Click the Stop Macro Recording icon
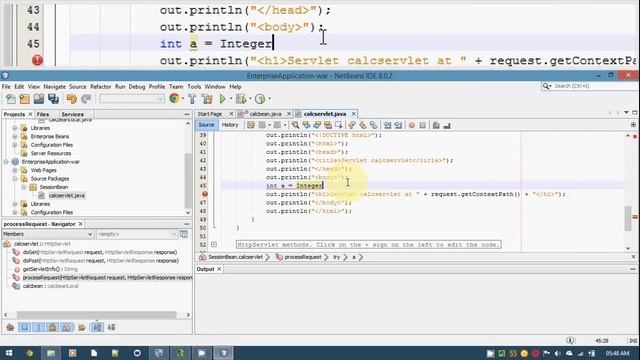640x360 pixels. click(422, 125)
